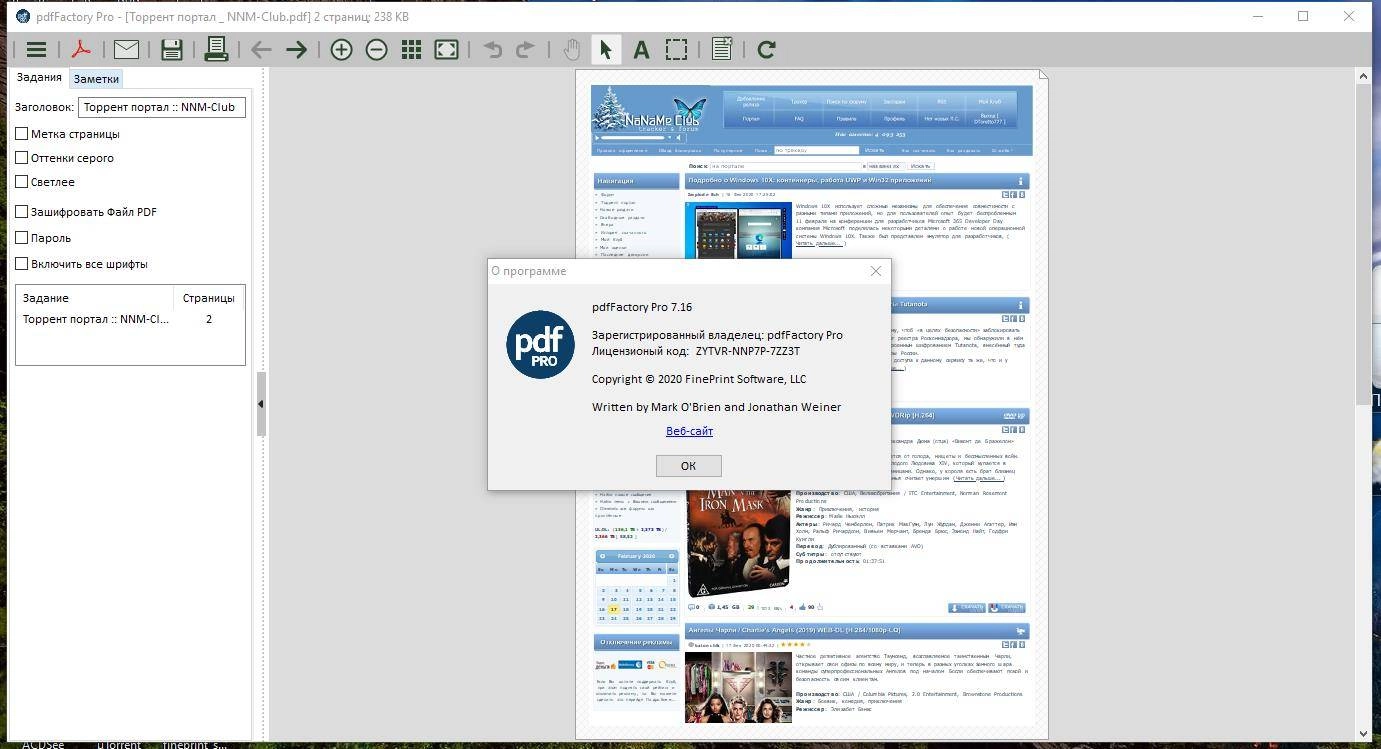The width and height of the screenshot is (1381, 749).
Task: Select the arrow pointer tool
Action: point(605,49)
